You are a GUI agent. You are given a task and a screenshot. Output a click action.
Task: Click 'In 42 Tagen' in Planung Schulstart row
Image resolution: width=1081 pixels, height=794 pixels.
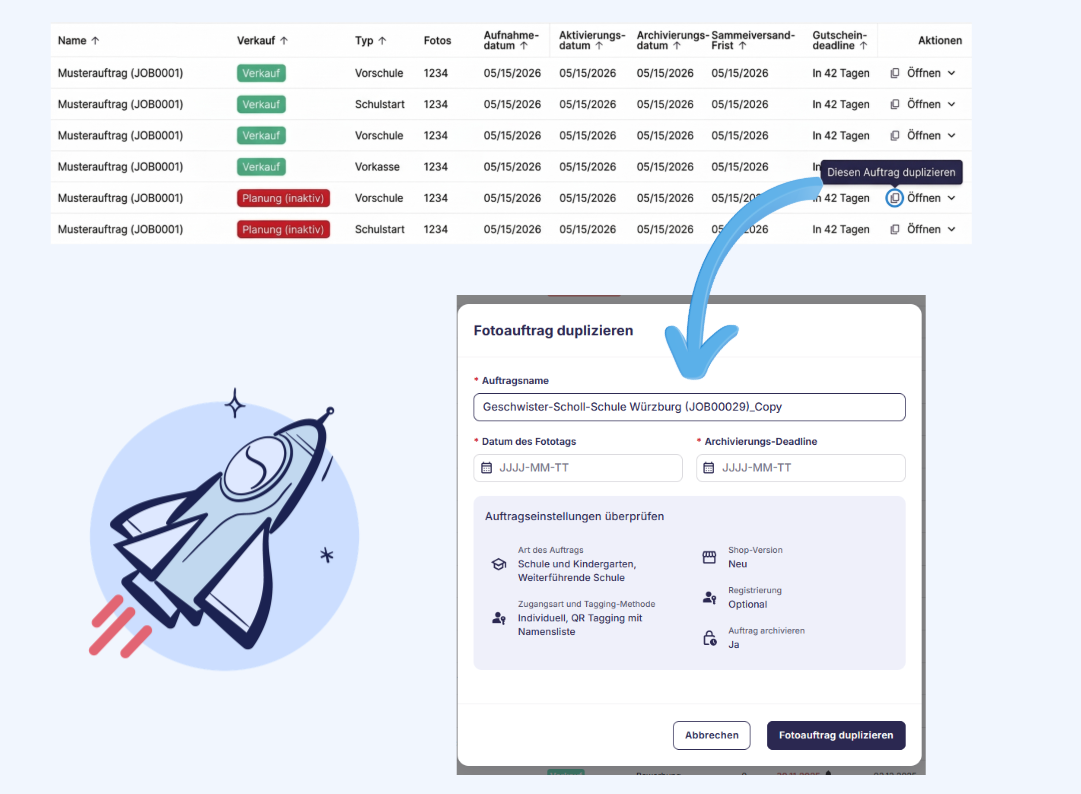(x=841, y=230)
